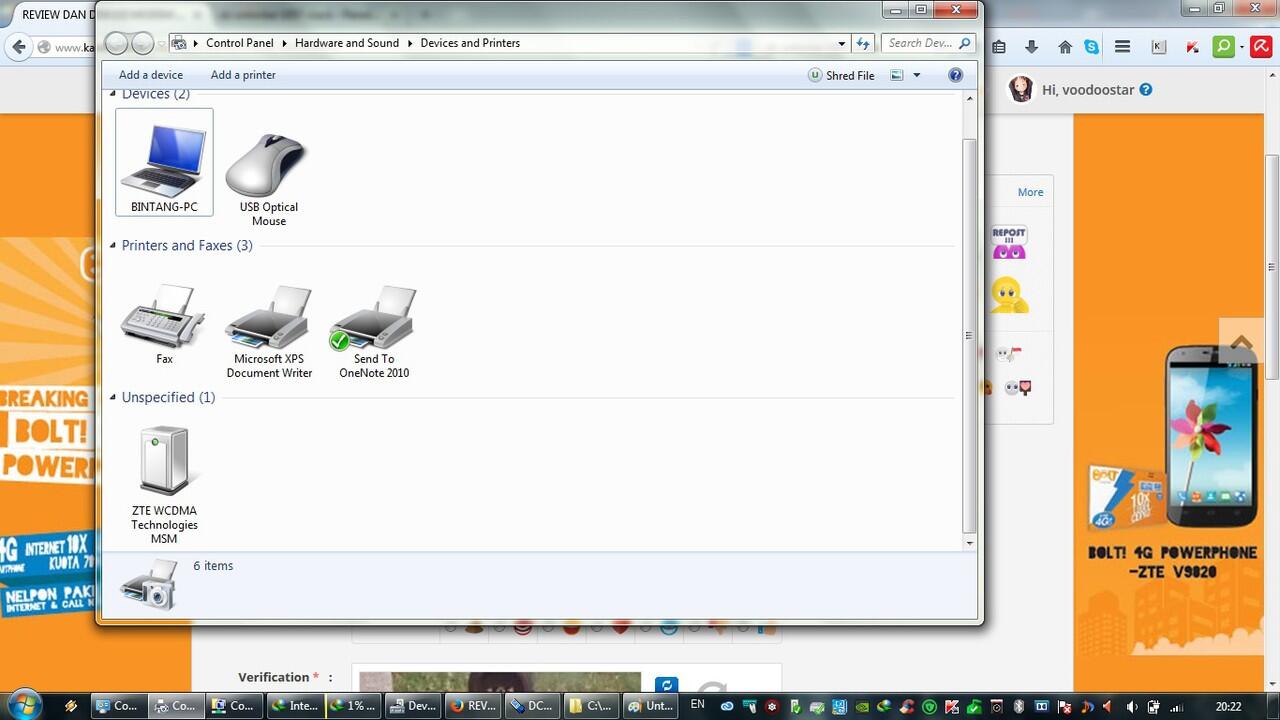Click Devices and Printers in the breadcrumb
This screenshot has width=1280, height=720.
[x=470, y=43]
